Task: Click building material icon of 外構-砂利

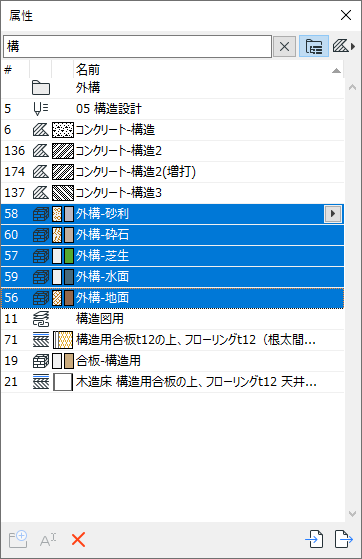Action: 41,214
